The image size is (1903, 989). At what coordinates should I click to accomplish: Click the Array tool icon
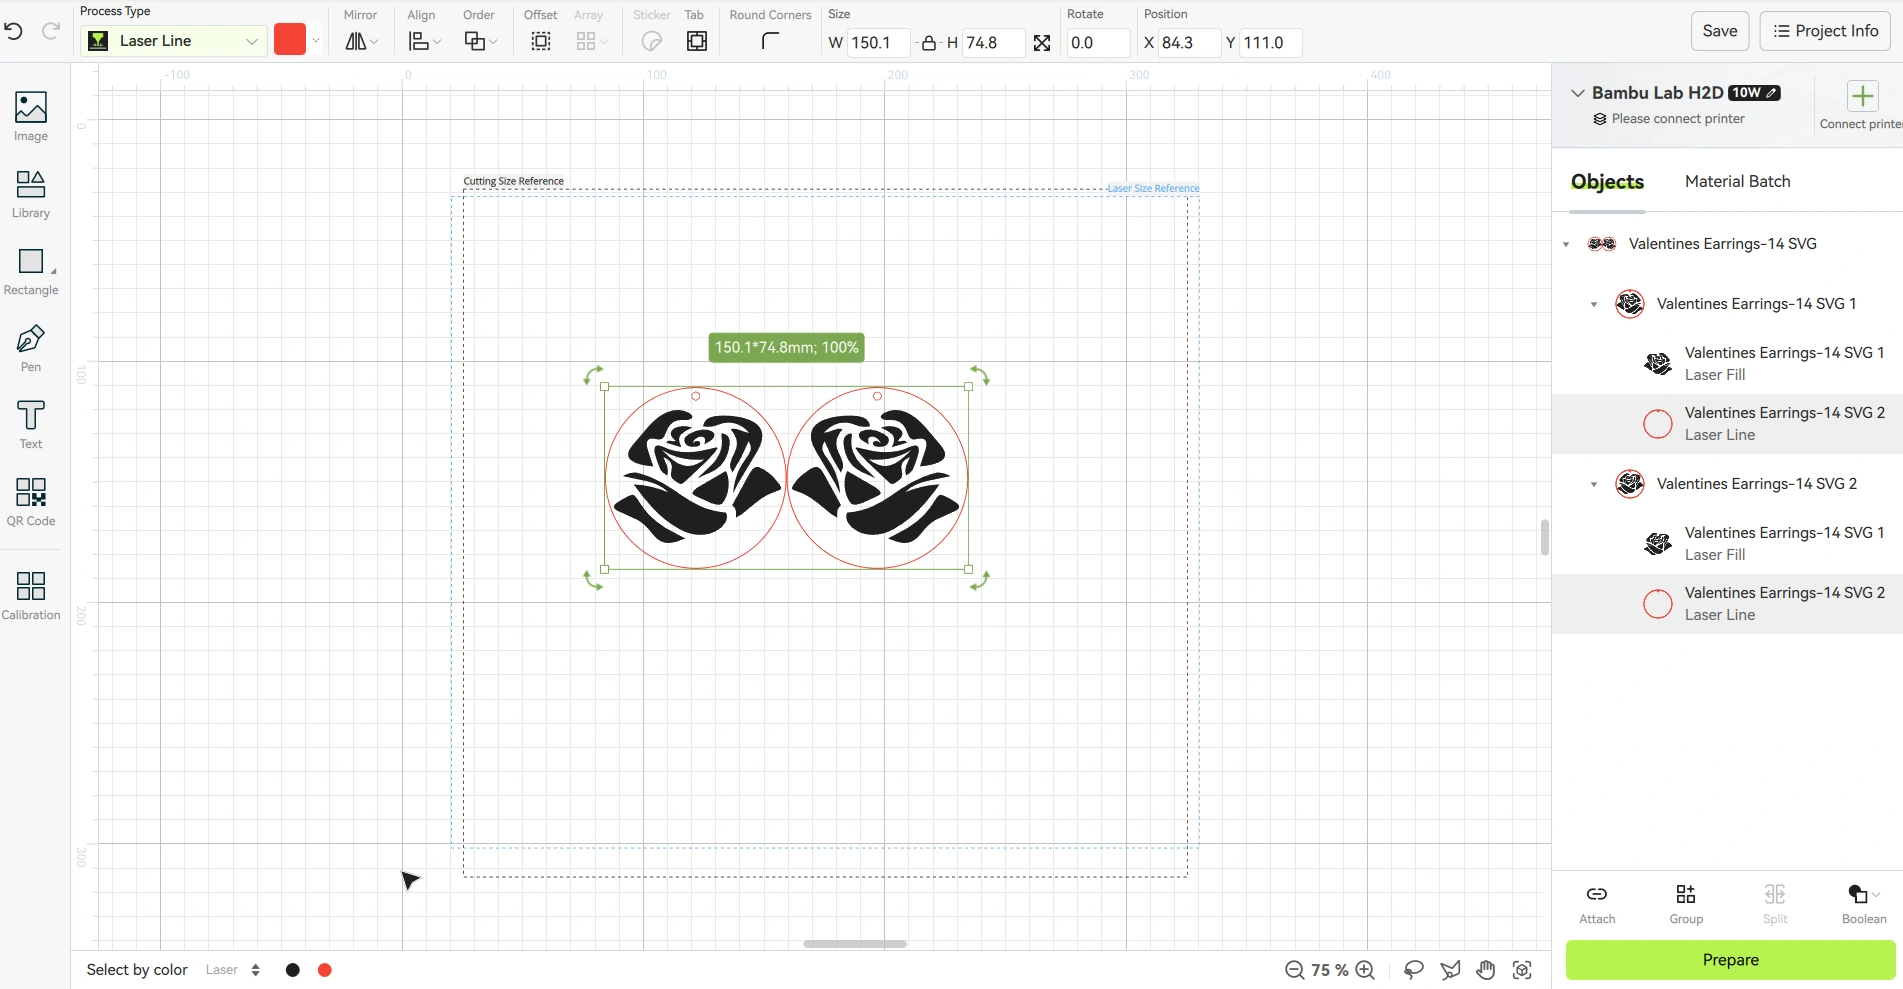pyautogui.click(x=586, y=41)
